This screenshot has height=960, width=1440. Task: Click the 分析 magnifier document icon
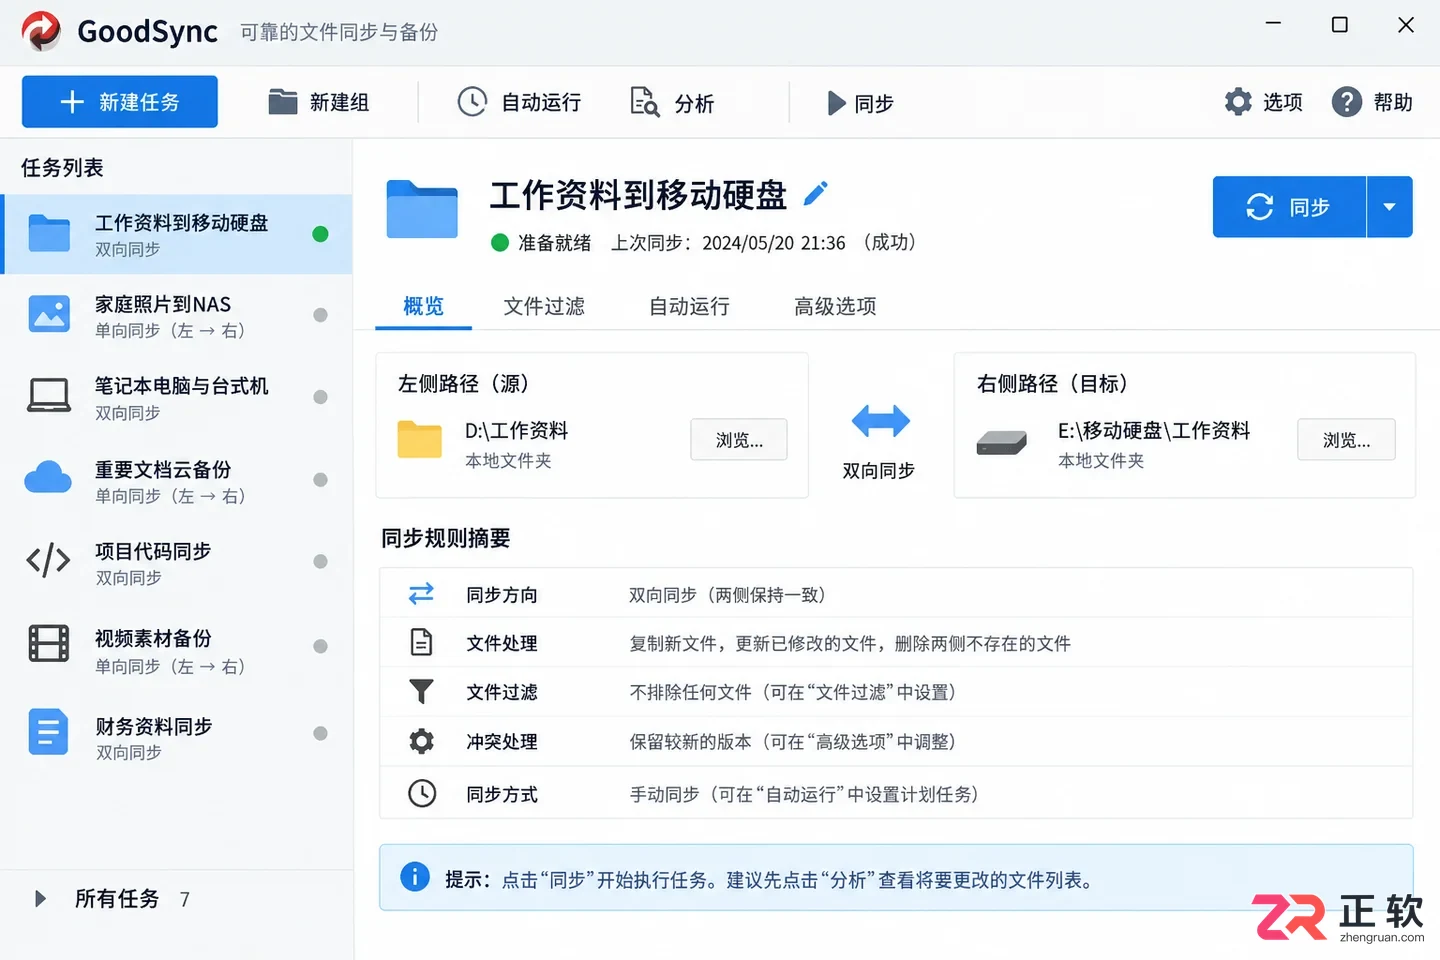645,102
